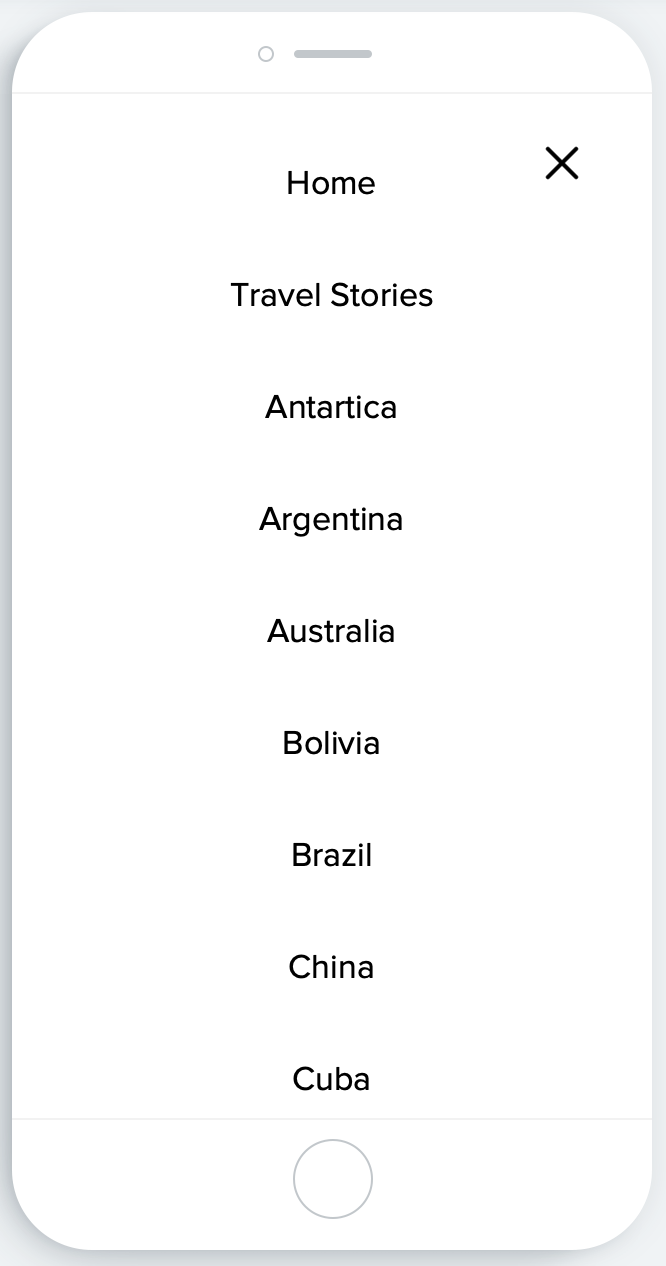Screen dimensions: 666x1266
Task: Click the Home link
Action: click(330, 183)
